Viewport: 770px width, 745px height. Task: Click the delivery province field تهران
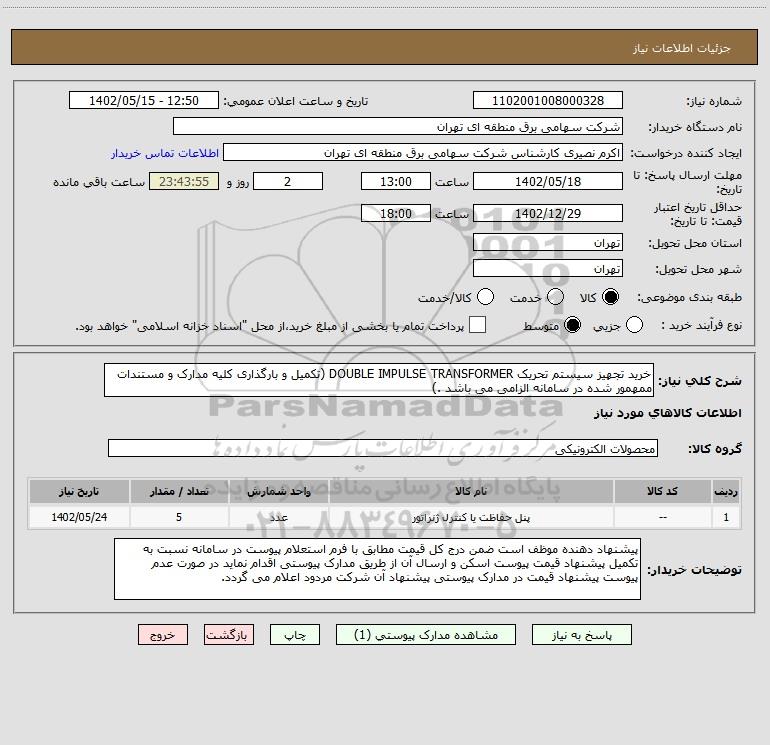click(548, 242)
